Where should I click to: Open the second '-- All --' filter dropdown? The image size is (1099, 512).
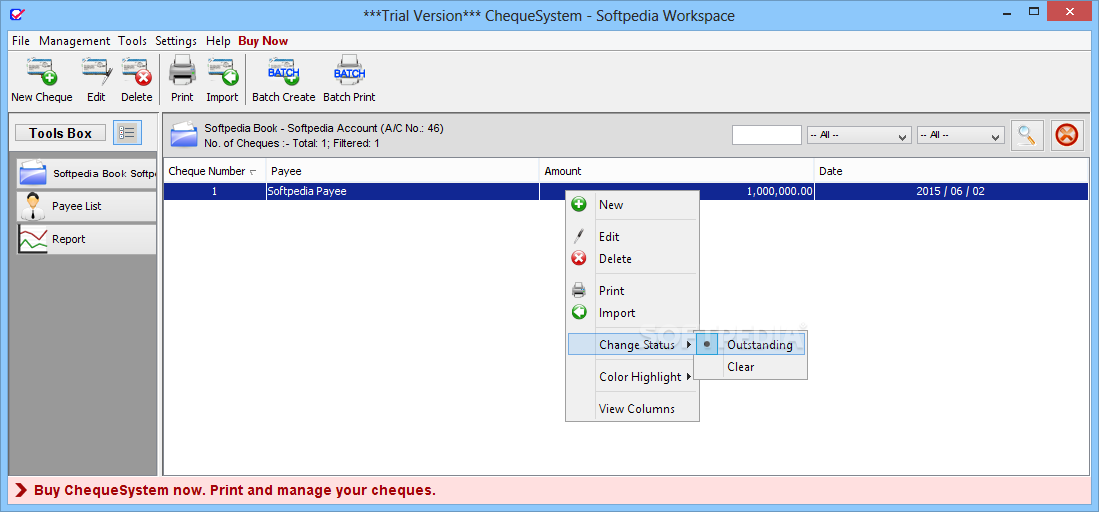click(961, 135)
